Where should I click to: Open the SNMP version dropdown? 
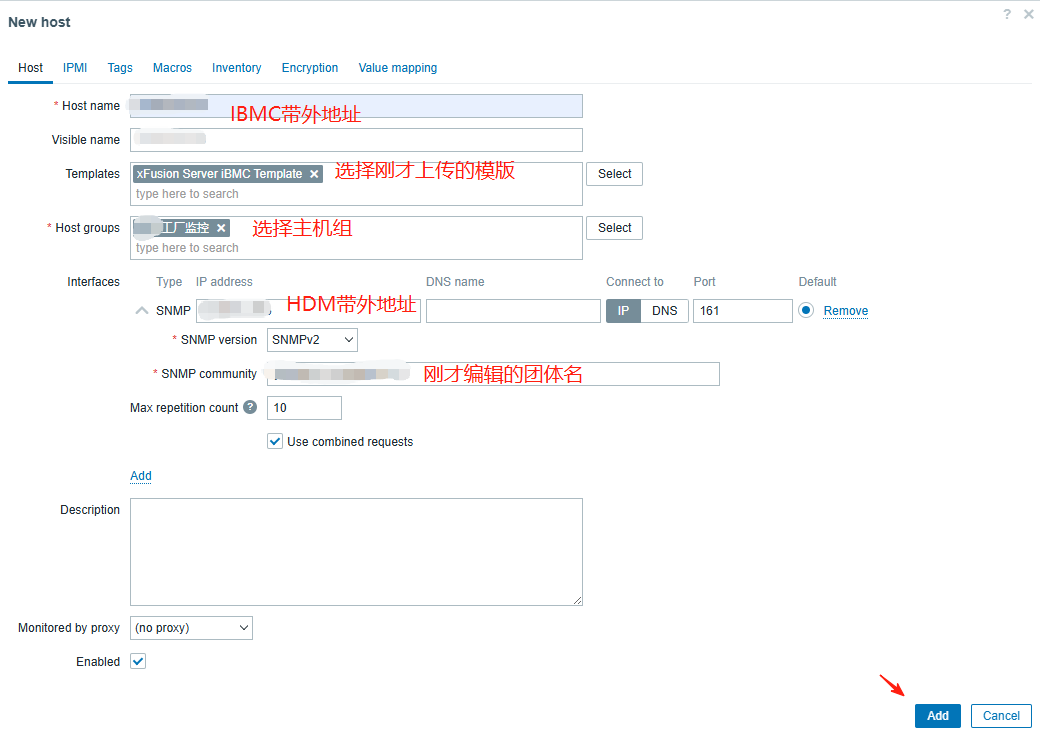pyautogui.click(x=312, y=340)
